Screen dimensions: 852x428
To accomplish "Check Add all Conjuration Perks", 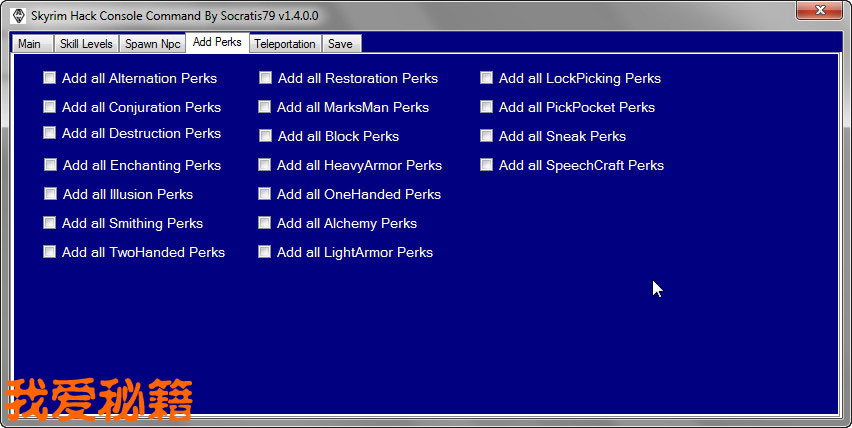I will [50, 107].
